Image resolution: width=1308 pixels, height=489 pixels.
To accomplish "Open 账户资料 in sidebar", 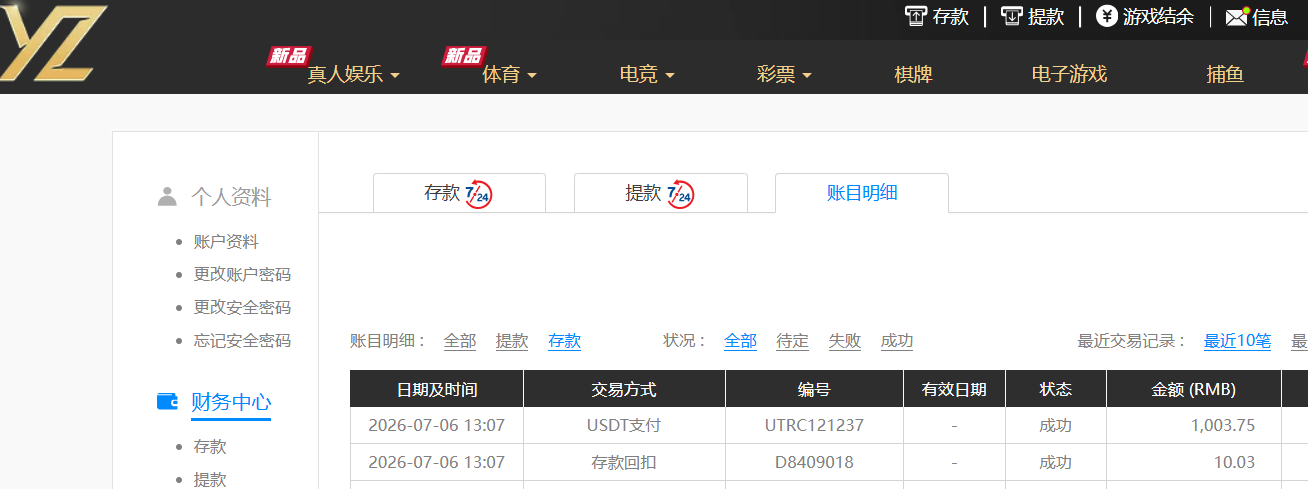I will 226,241.
